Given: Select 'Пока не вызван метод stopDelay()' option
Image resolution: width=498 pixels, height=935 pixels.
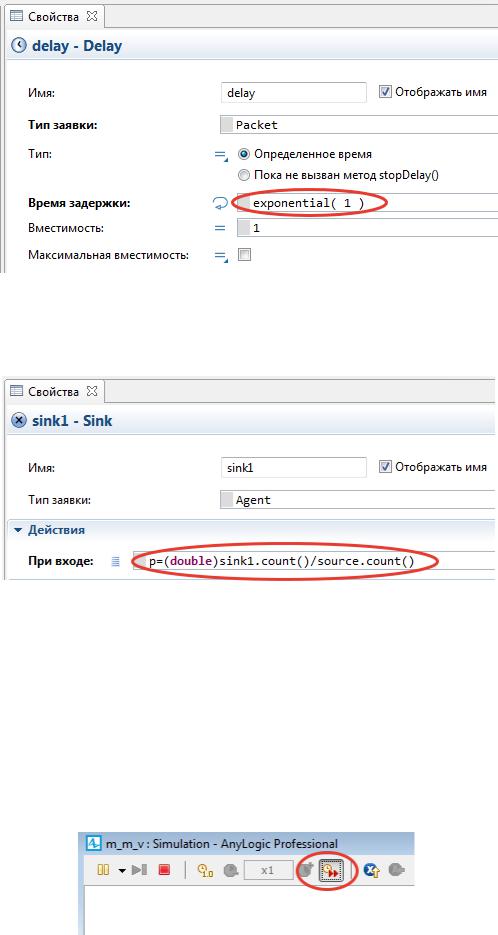Looking at the screenshot, I should [243, 175].
